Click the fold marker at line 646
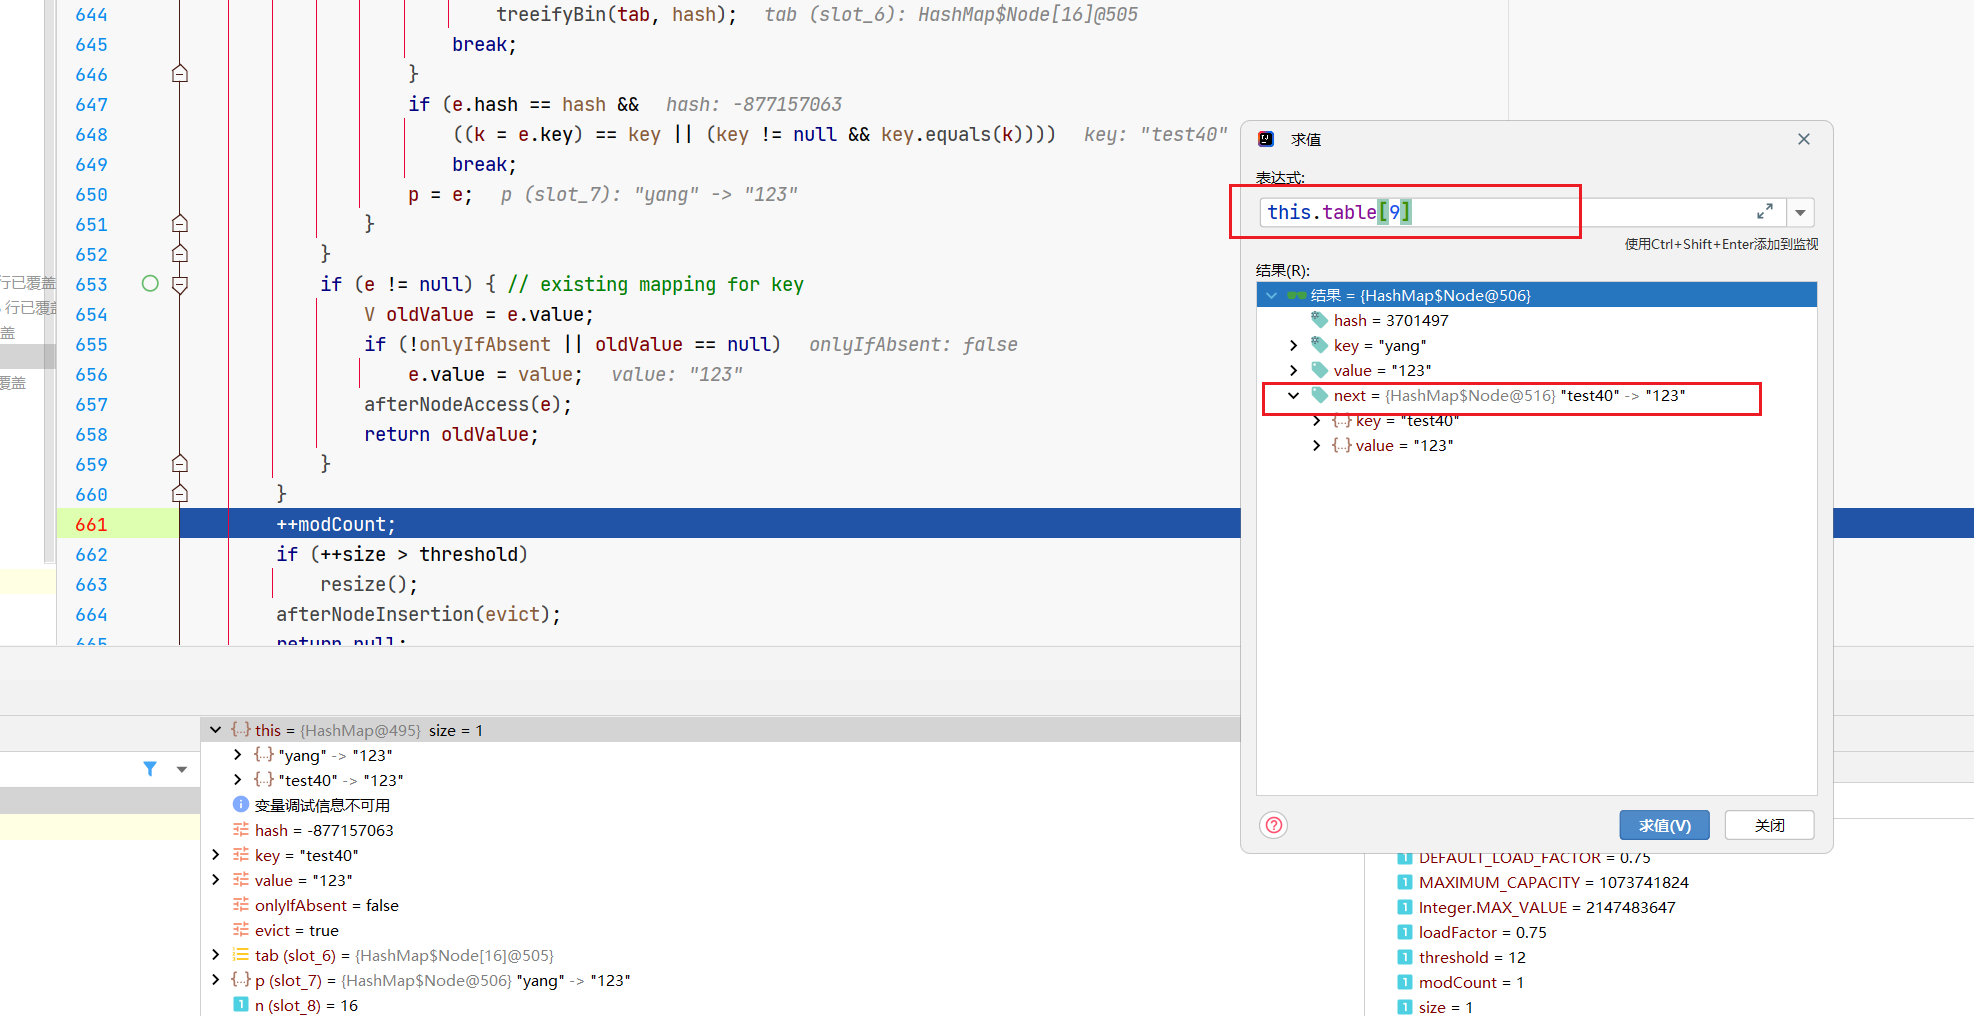 pyautogui.click(x=180, y=74)
